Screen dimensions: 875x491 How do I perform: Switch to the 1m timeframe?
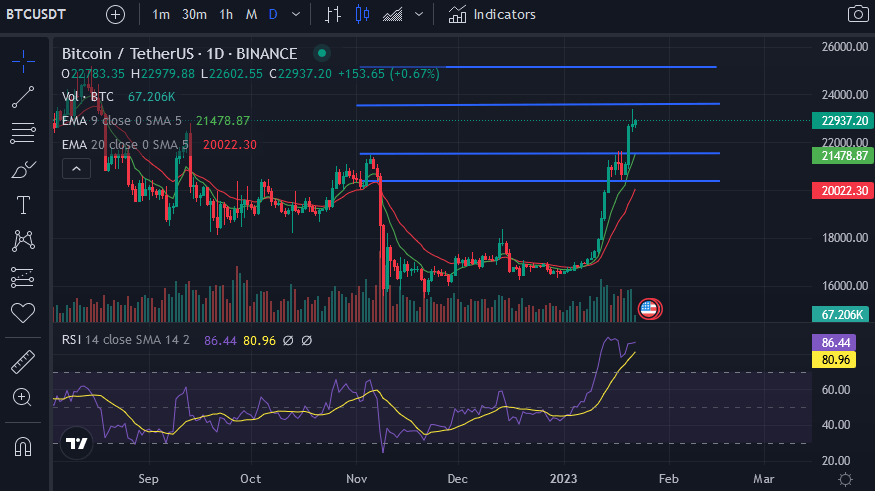coord(161,15)
